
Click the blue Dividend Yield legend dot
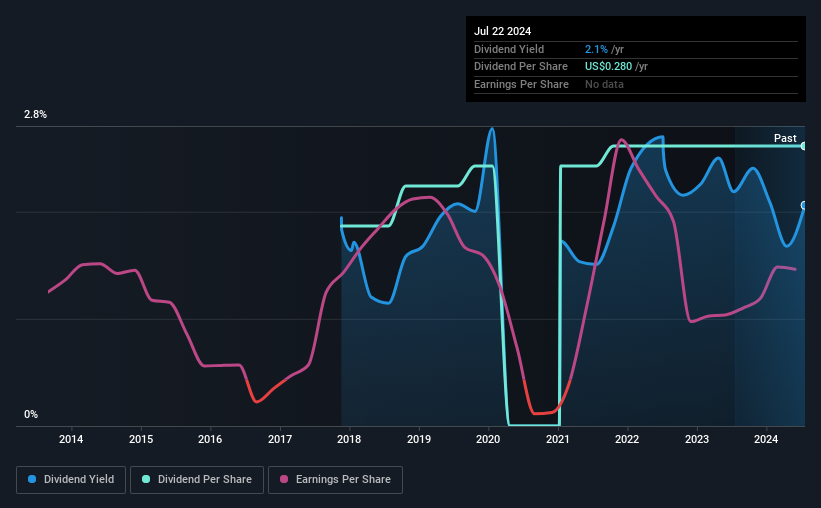click(32, 479)
